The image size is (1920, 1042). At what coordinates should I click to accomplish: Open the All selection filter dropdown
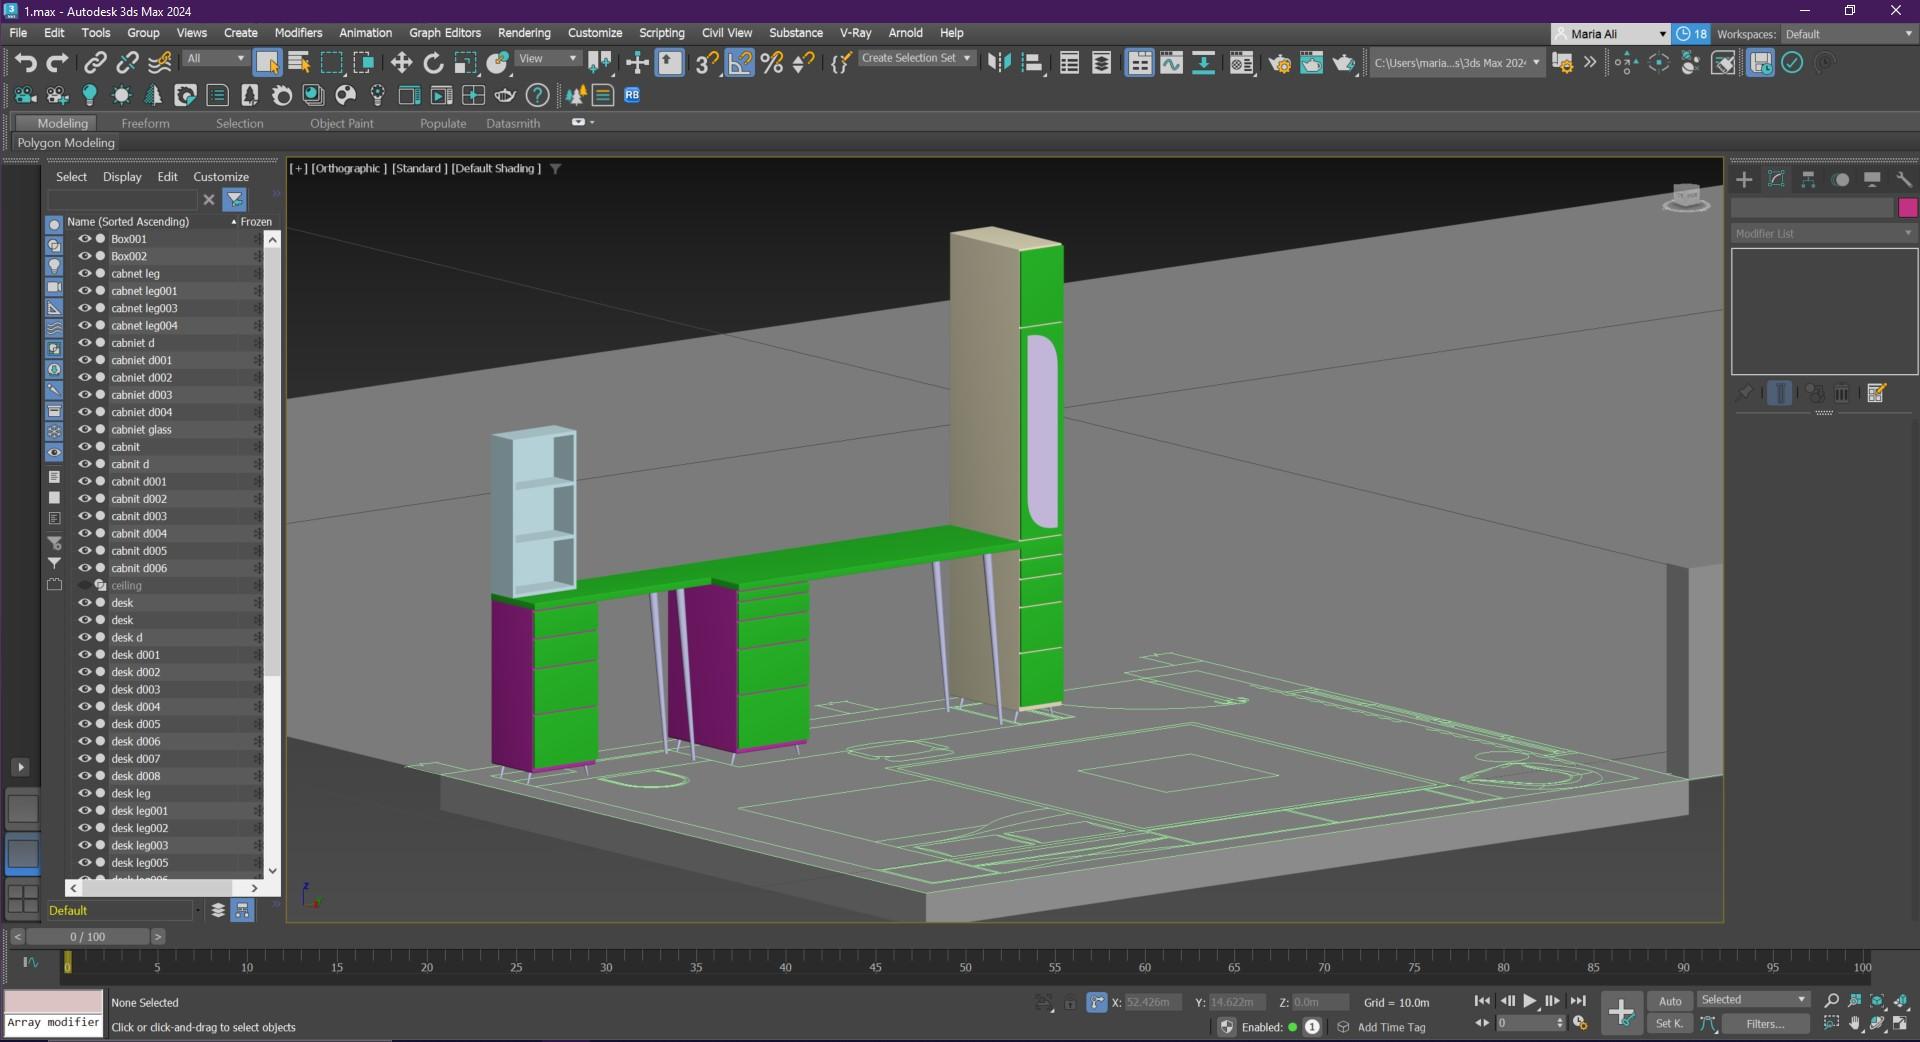coord(215,59)
